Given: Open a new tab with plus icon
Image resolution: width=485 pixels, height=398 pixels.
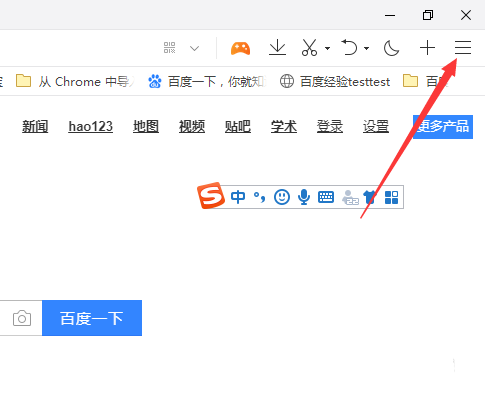Looking at the screenshot, I should coord(427,48).
